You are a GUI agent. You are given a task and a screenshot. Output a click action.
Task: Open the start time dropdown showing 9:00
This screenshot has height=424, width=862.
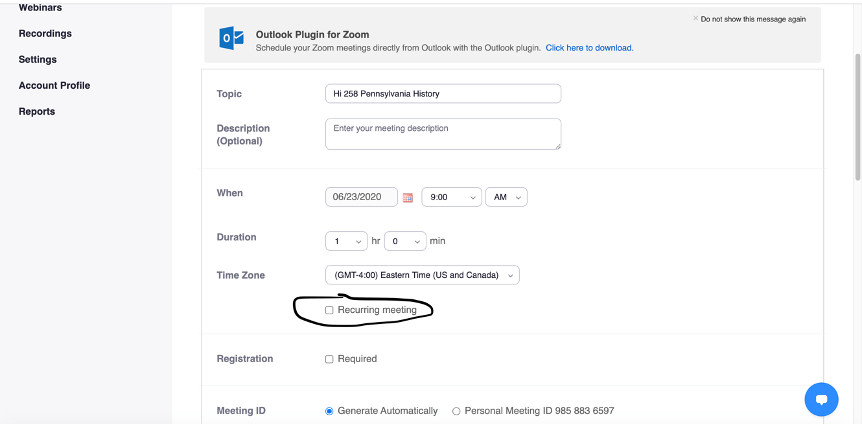[x=451, y=198]
